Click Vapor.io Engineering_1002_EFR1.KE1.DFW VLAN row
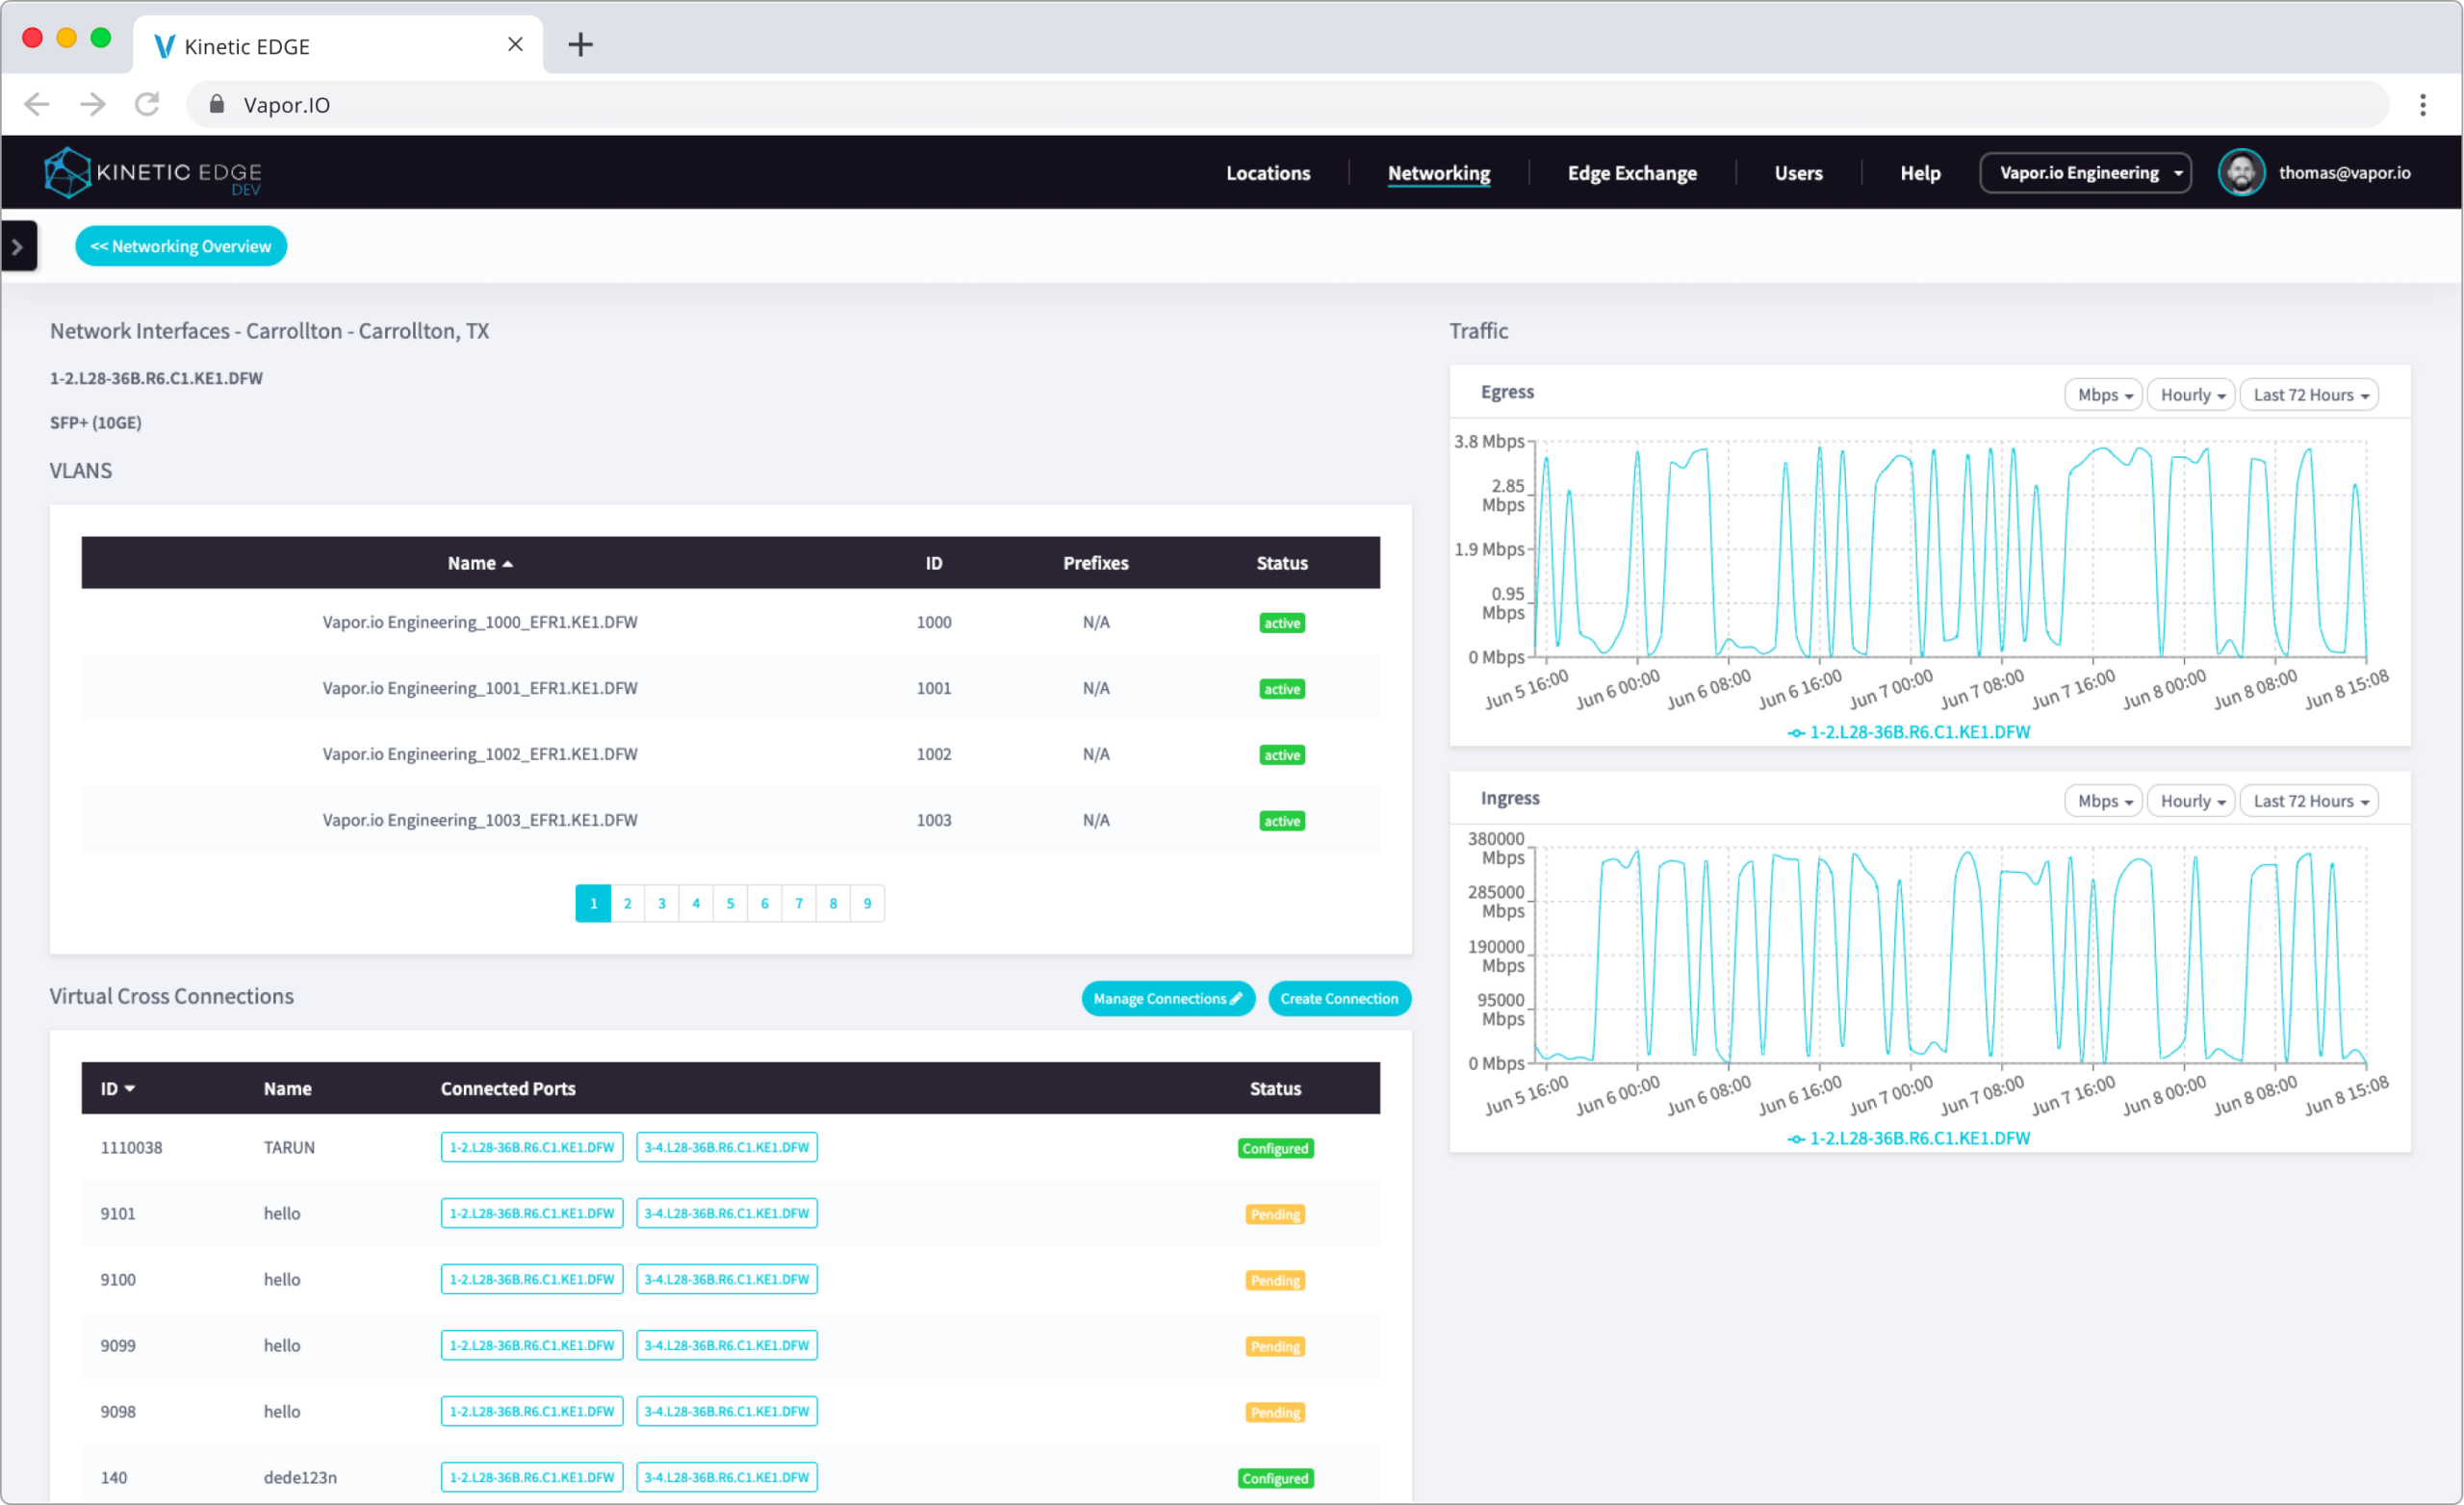The image size is (2464, 1505). pos(731,754)
